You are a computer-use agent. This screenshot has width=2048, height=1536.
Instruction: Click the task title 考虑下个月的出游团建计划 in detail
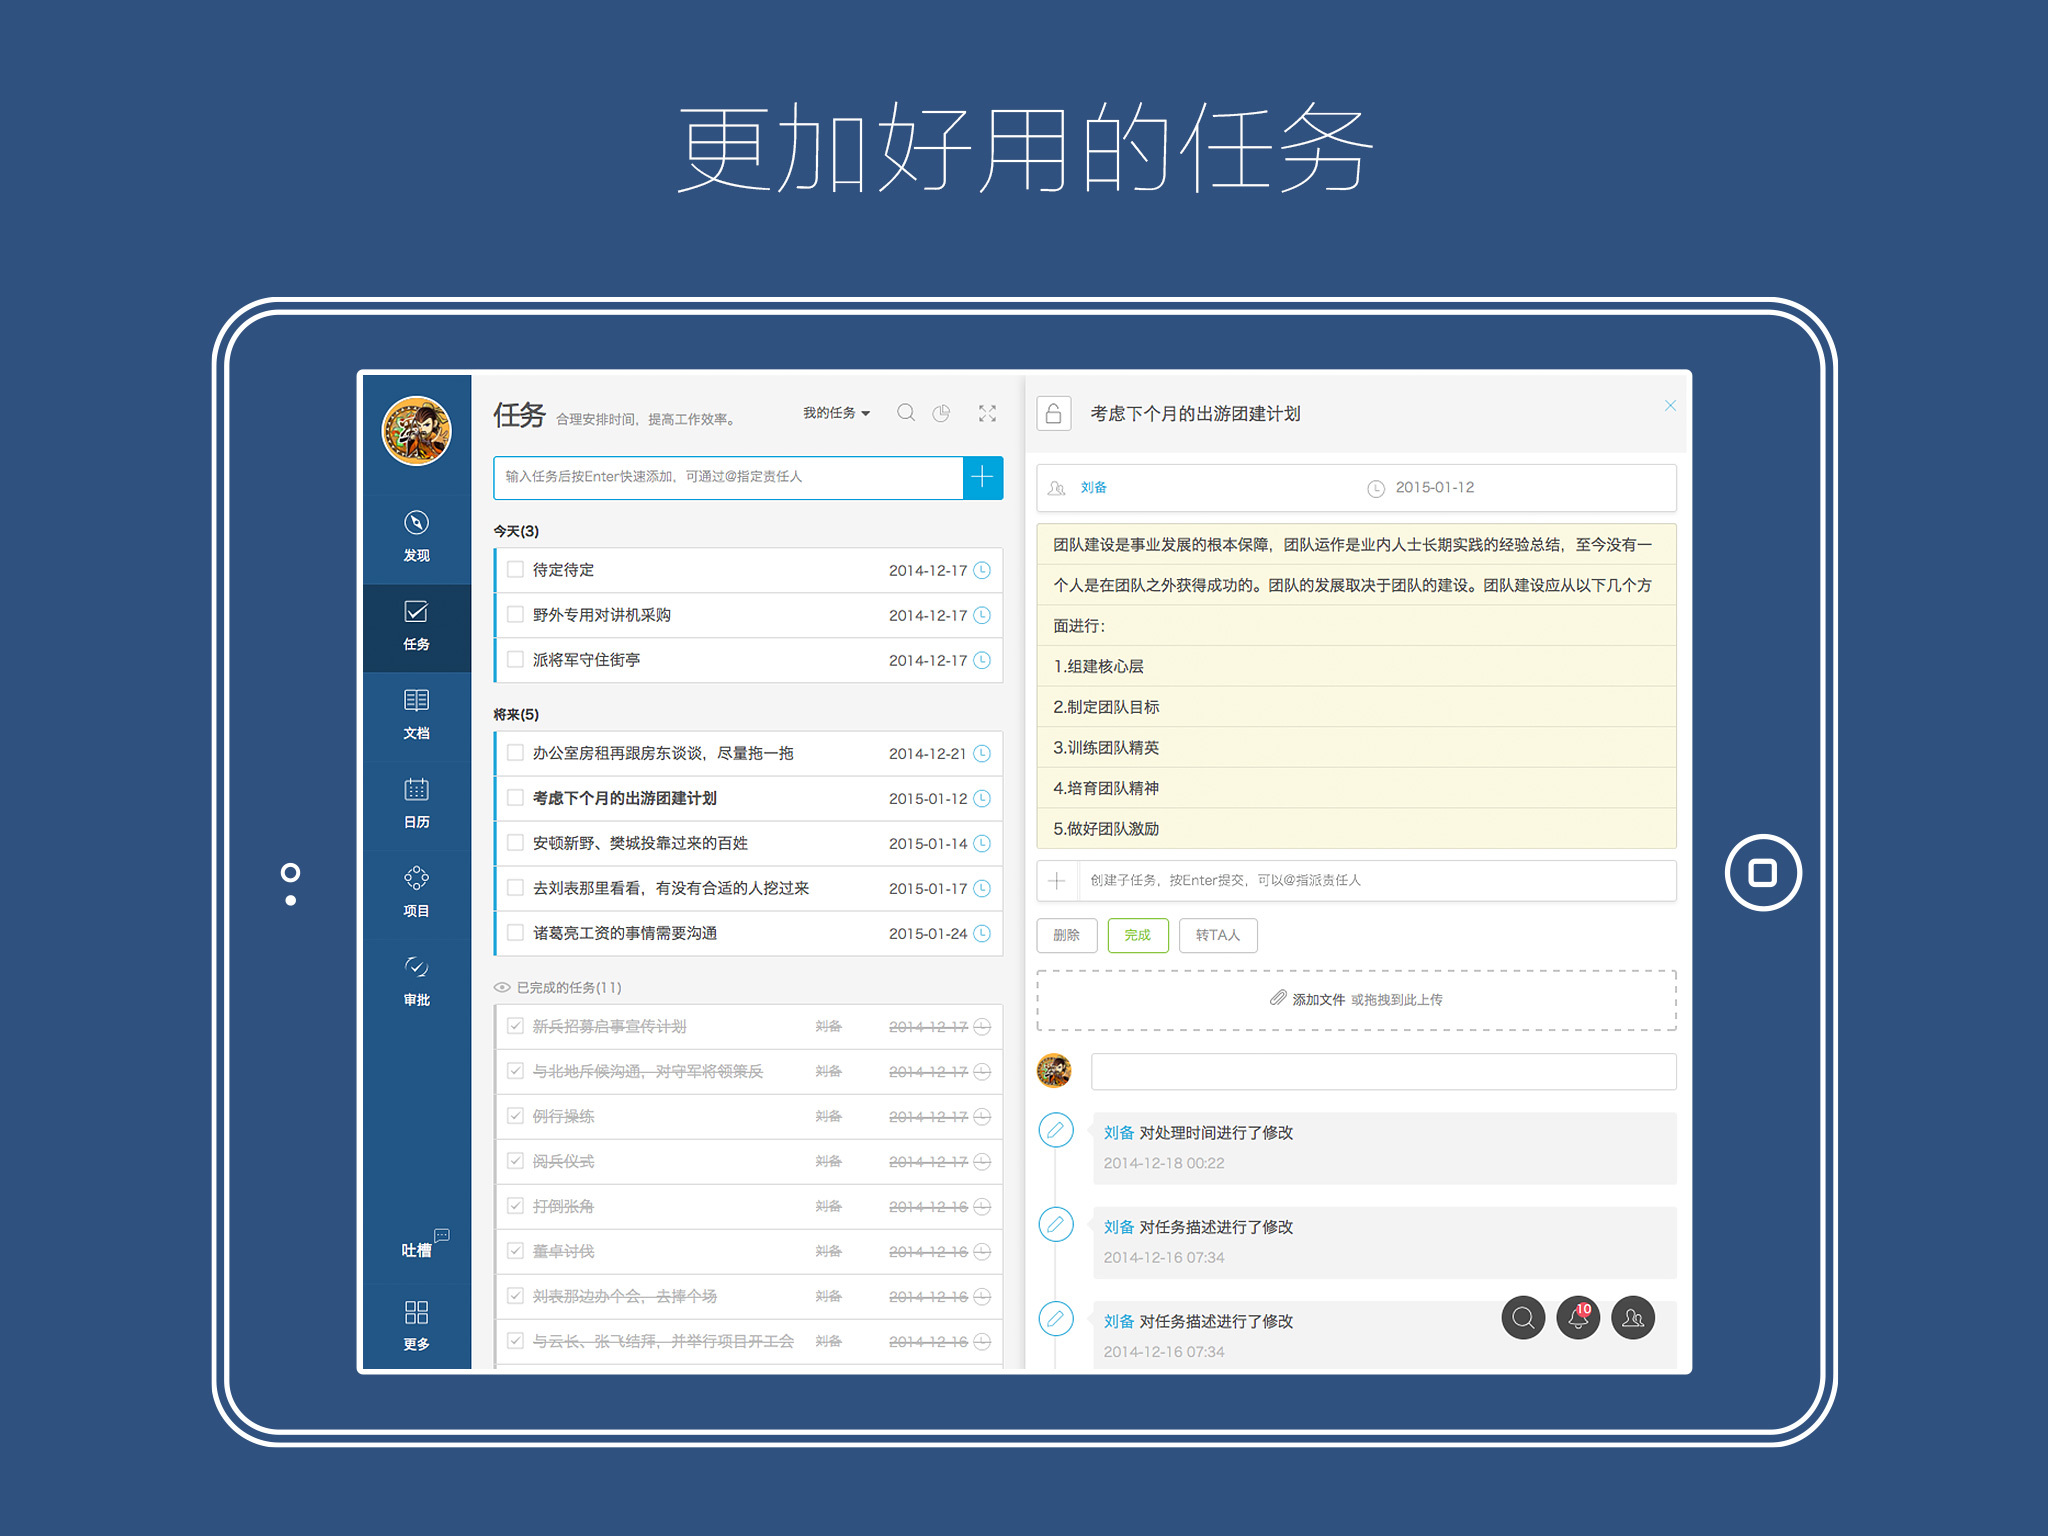coord(1195,413)
